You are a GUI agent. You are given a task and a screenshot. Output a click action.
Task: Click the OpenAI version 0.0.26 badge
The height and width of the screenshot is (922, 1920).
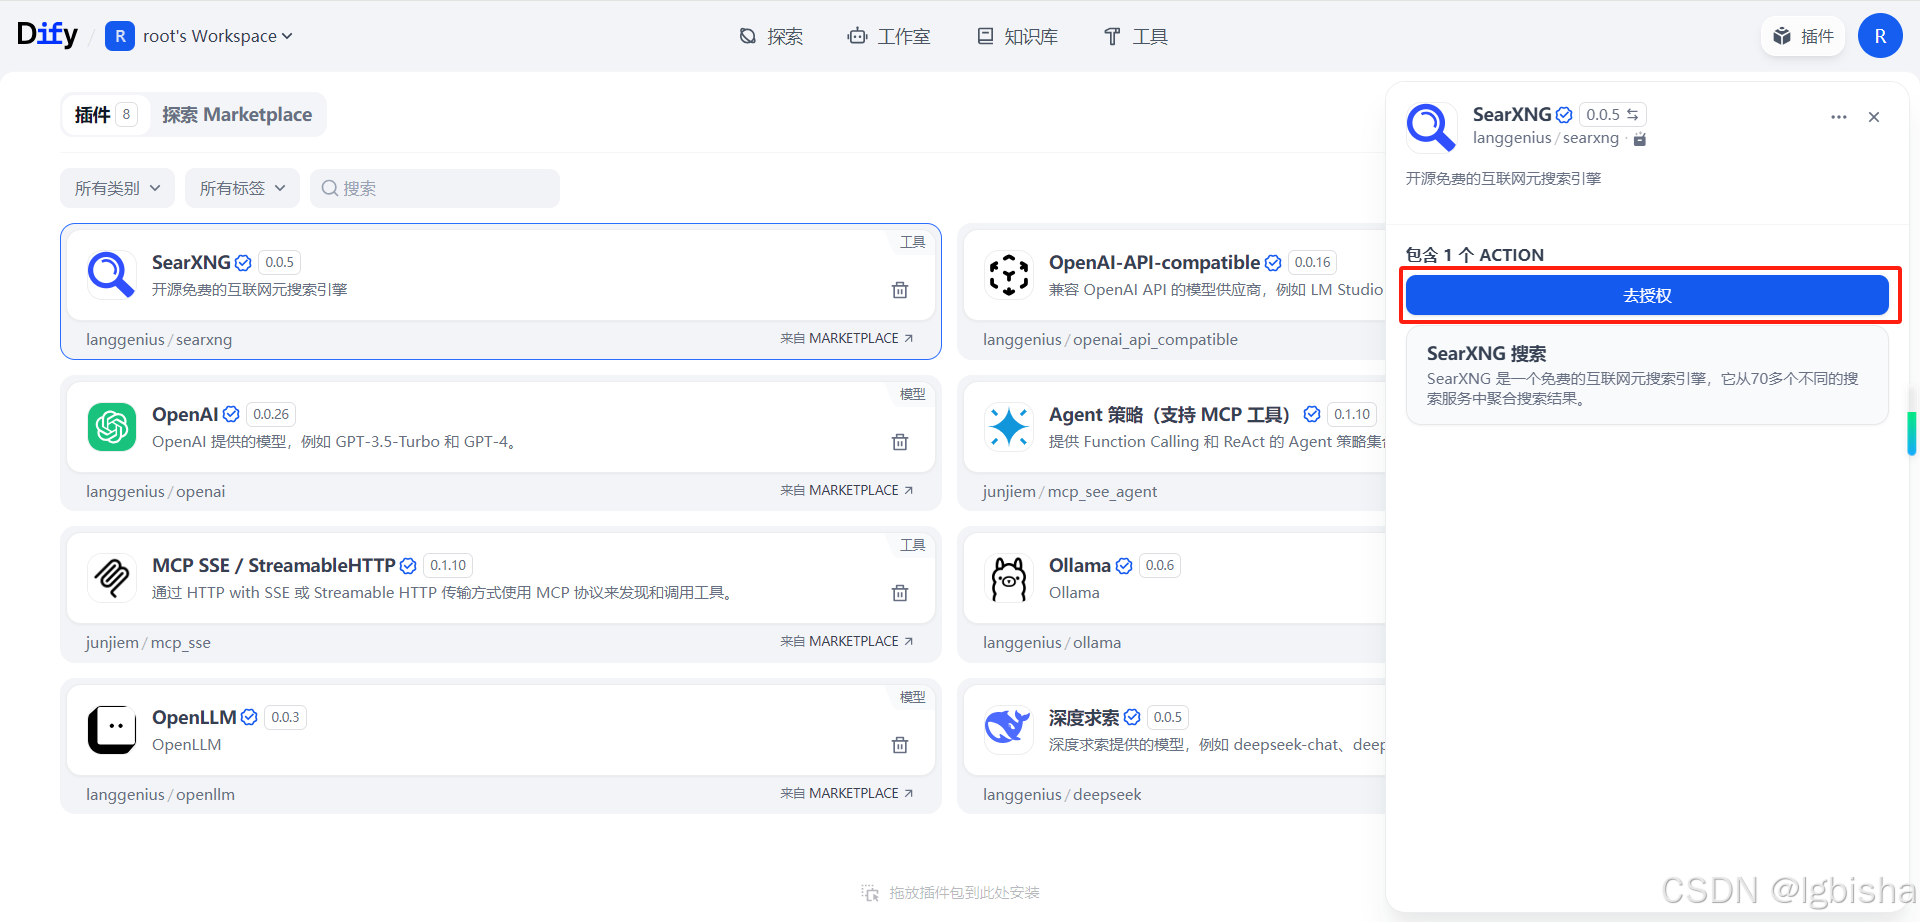click(x=271, y=414)
